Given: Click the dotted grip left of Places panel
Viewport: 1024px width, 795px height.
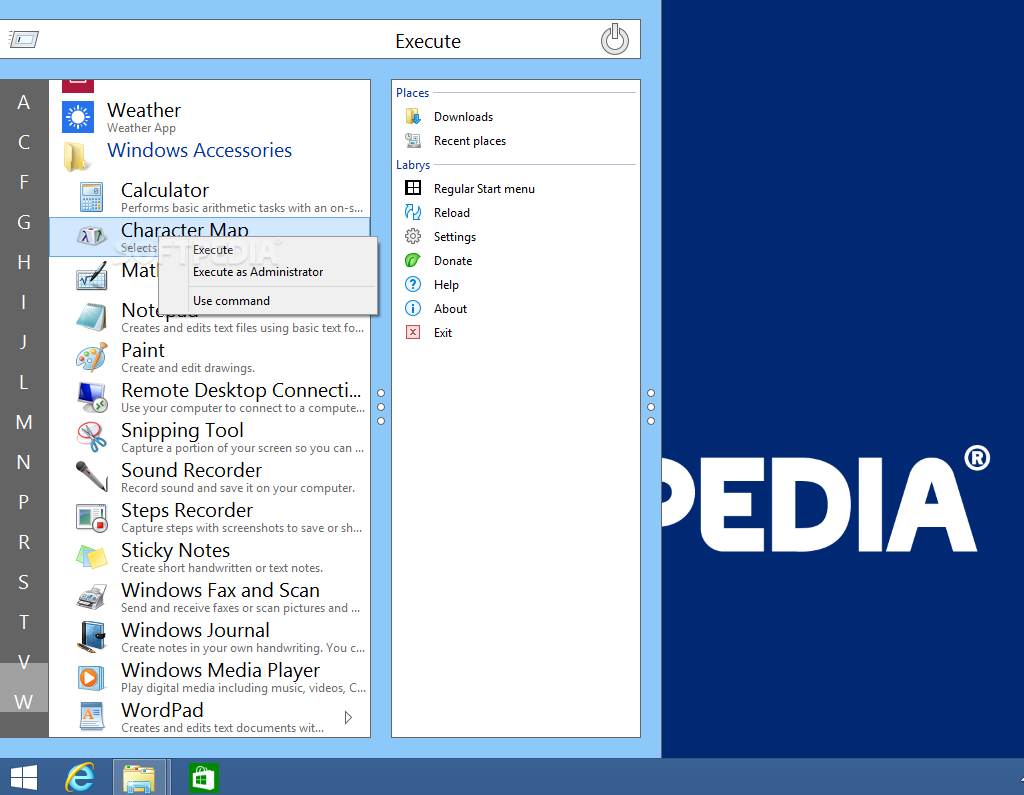Looking at the screenshot, I should [x=381, y=407].
